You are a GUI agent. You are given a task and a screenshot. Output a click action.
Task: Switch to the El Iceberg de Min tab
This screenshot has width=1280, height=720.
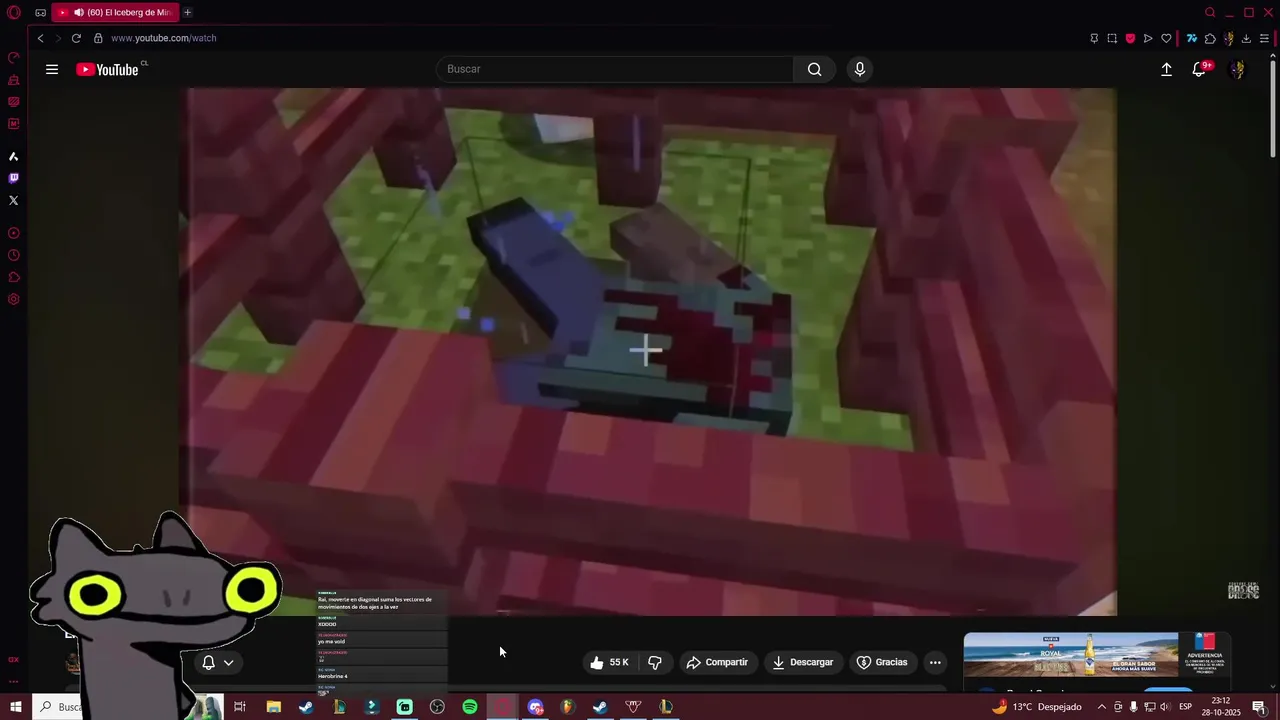[x=114, y=13]
